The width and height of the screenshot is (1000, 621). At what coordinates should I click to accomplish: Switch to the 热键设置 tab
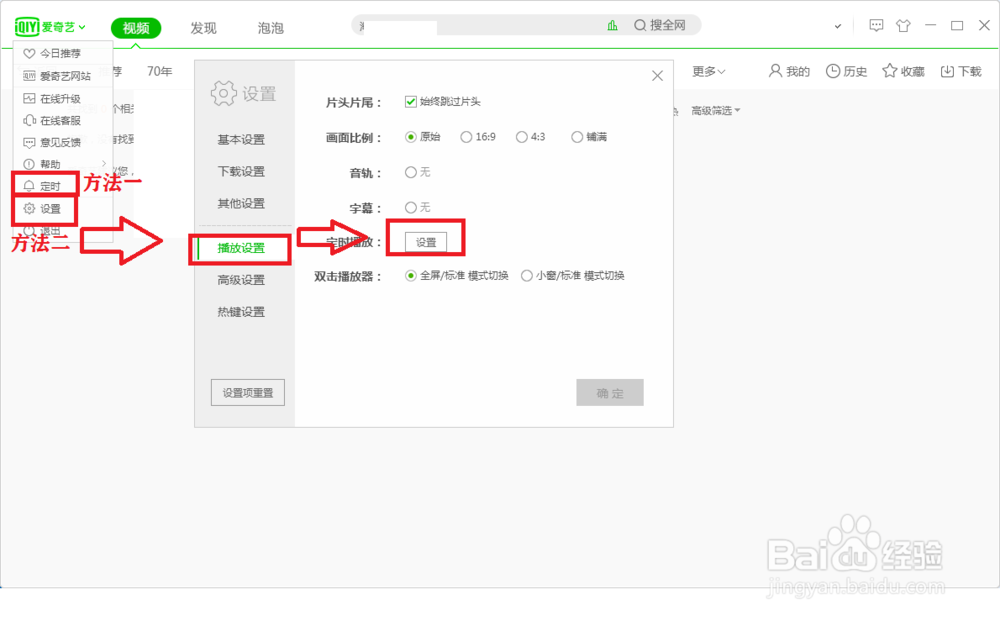[239, 311]
